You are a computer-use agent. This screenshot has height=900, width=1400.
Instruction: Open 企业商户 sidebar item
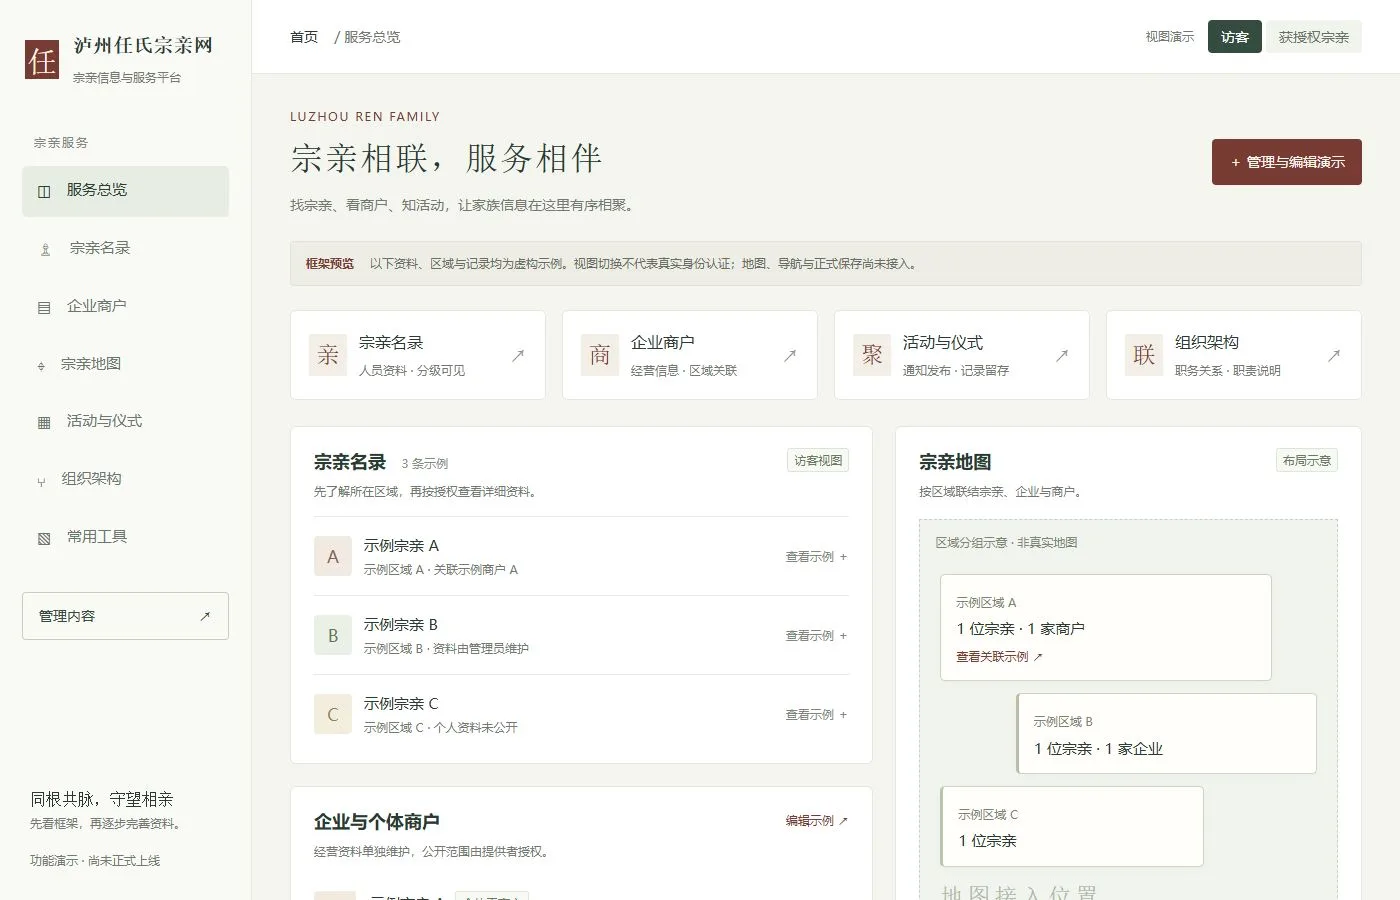tap(126, 306)
